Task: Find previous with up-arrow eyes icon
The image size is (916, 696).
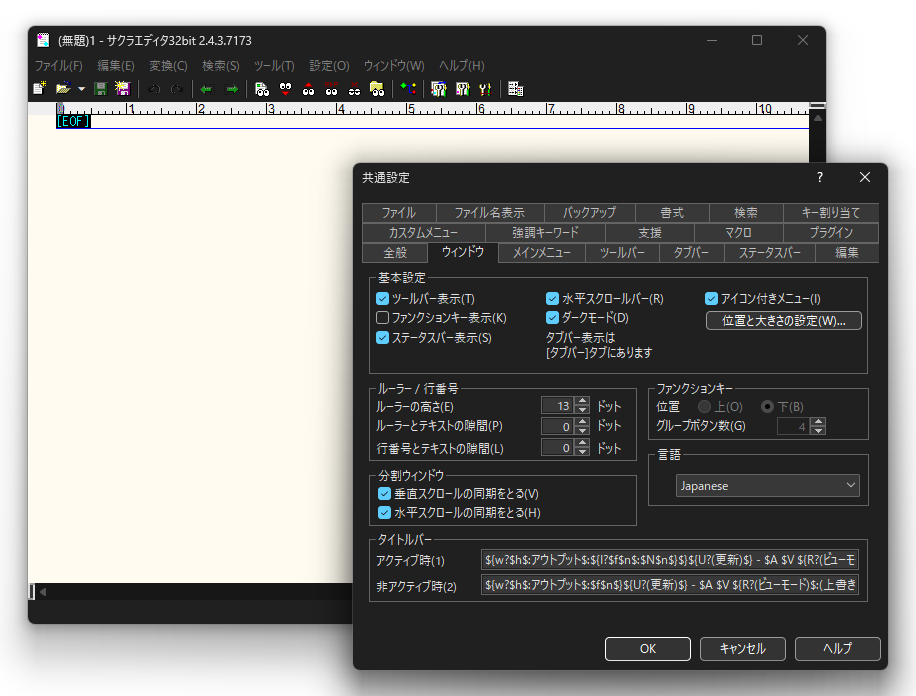Action: [x=308, y=89]
